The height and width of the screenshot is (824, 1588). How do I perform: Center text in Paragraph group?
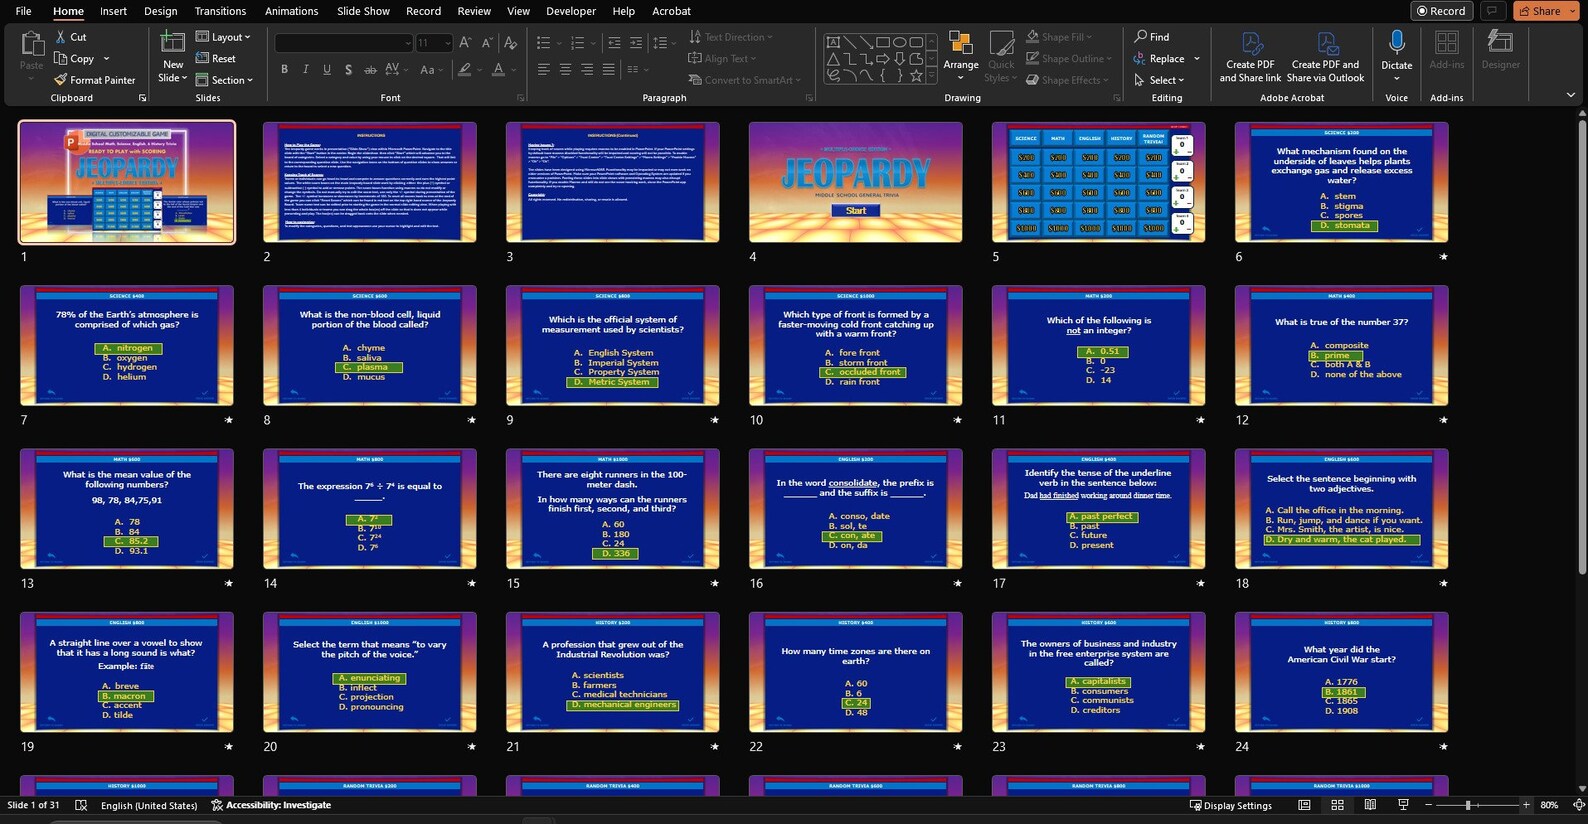565,70
